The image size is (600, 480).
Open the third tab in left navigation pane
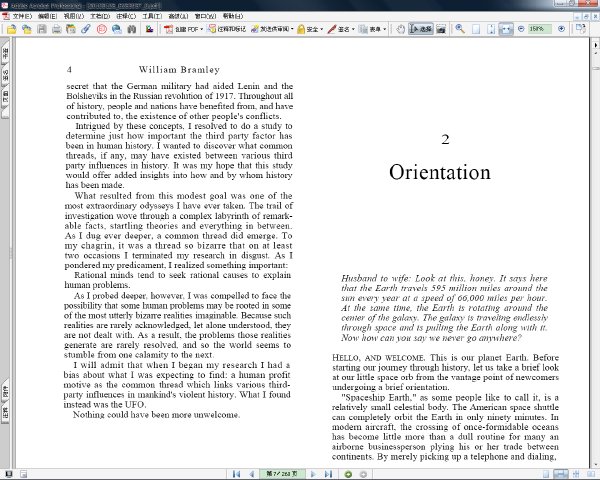[x=5, y=98]
